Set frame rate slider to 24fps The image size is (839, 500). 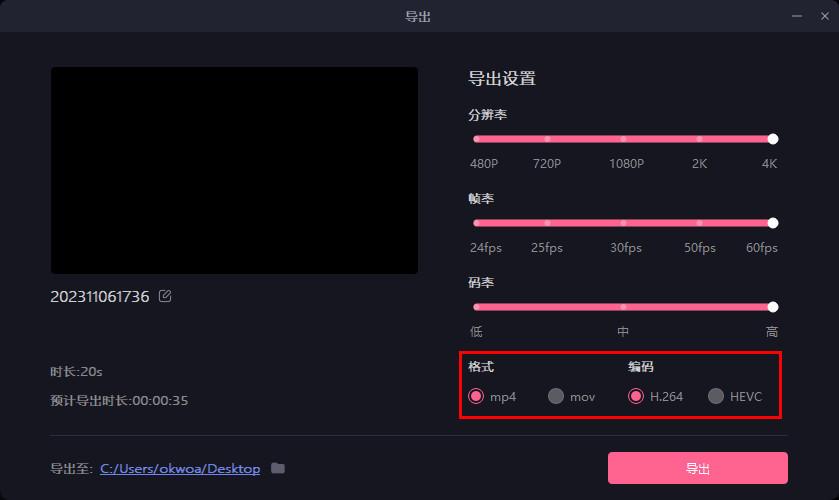tap(476, 223)
